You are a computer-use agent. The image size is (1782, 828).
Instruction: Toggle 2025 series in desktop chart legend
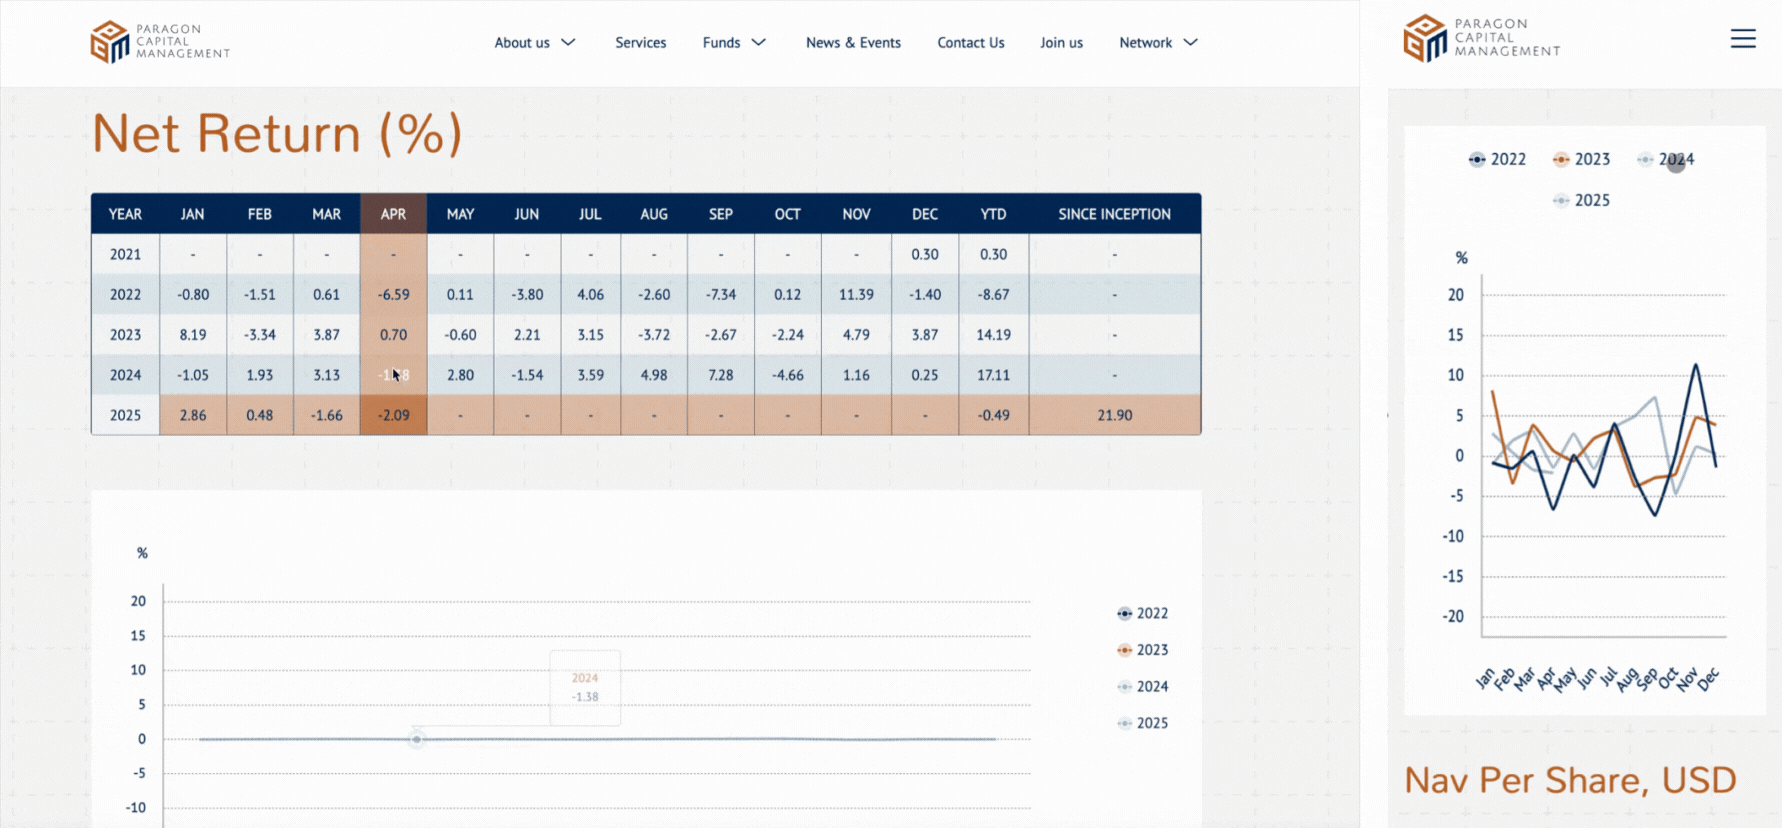(1143, 723)
